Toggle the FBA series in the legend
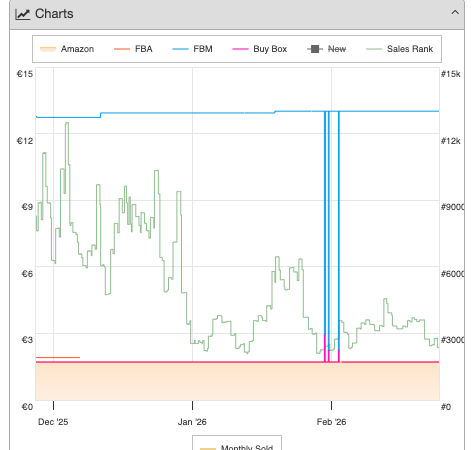Screen dimensions: 474x450 tap(133, 49)
